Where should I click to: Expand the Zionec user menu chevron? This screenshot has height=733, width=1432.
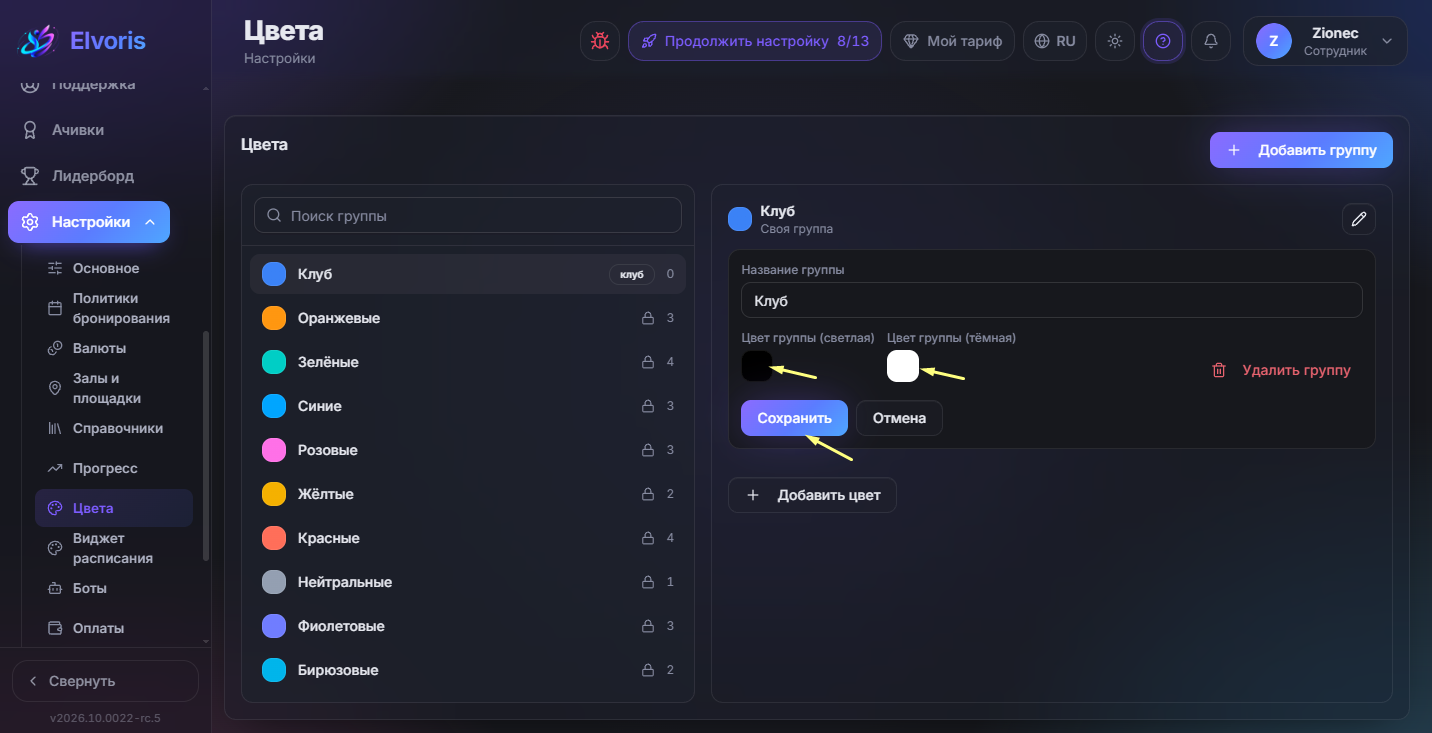(x=1387, y=41)
